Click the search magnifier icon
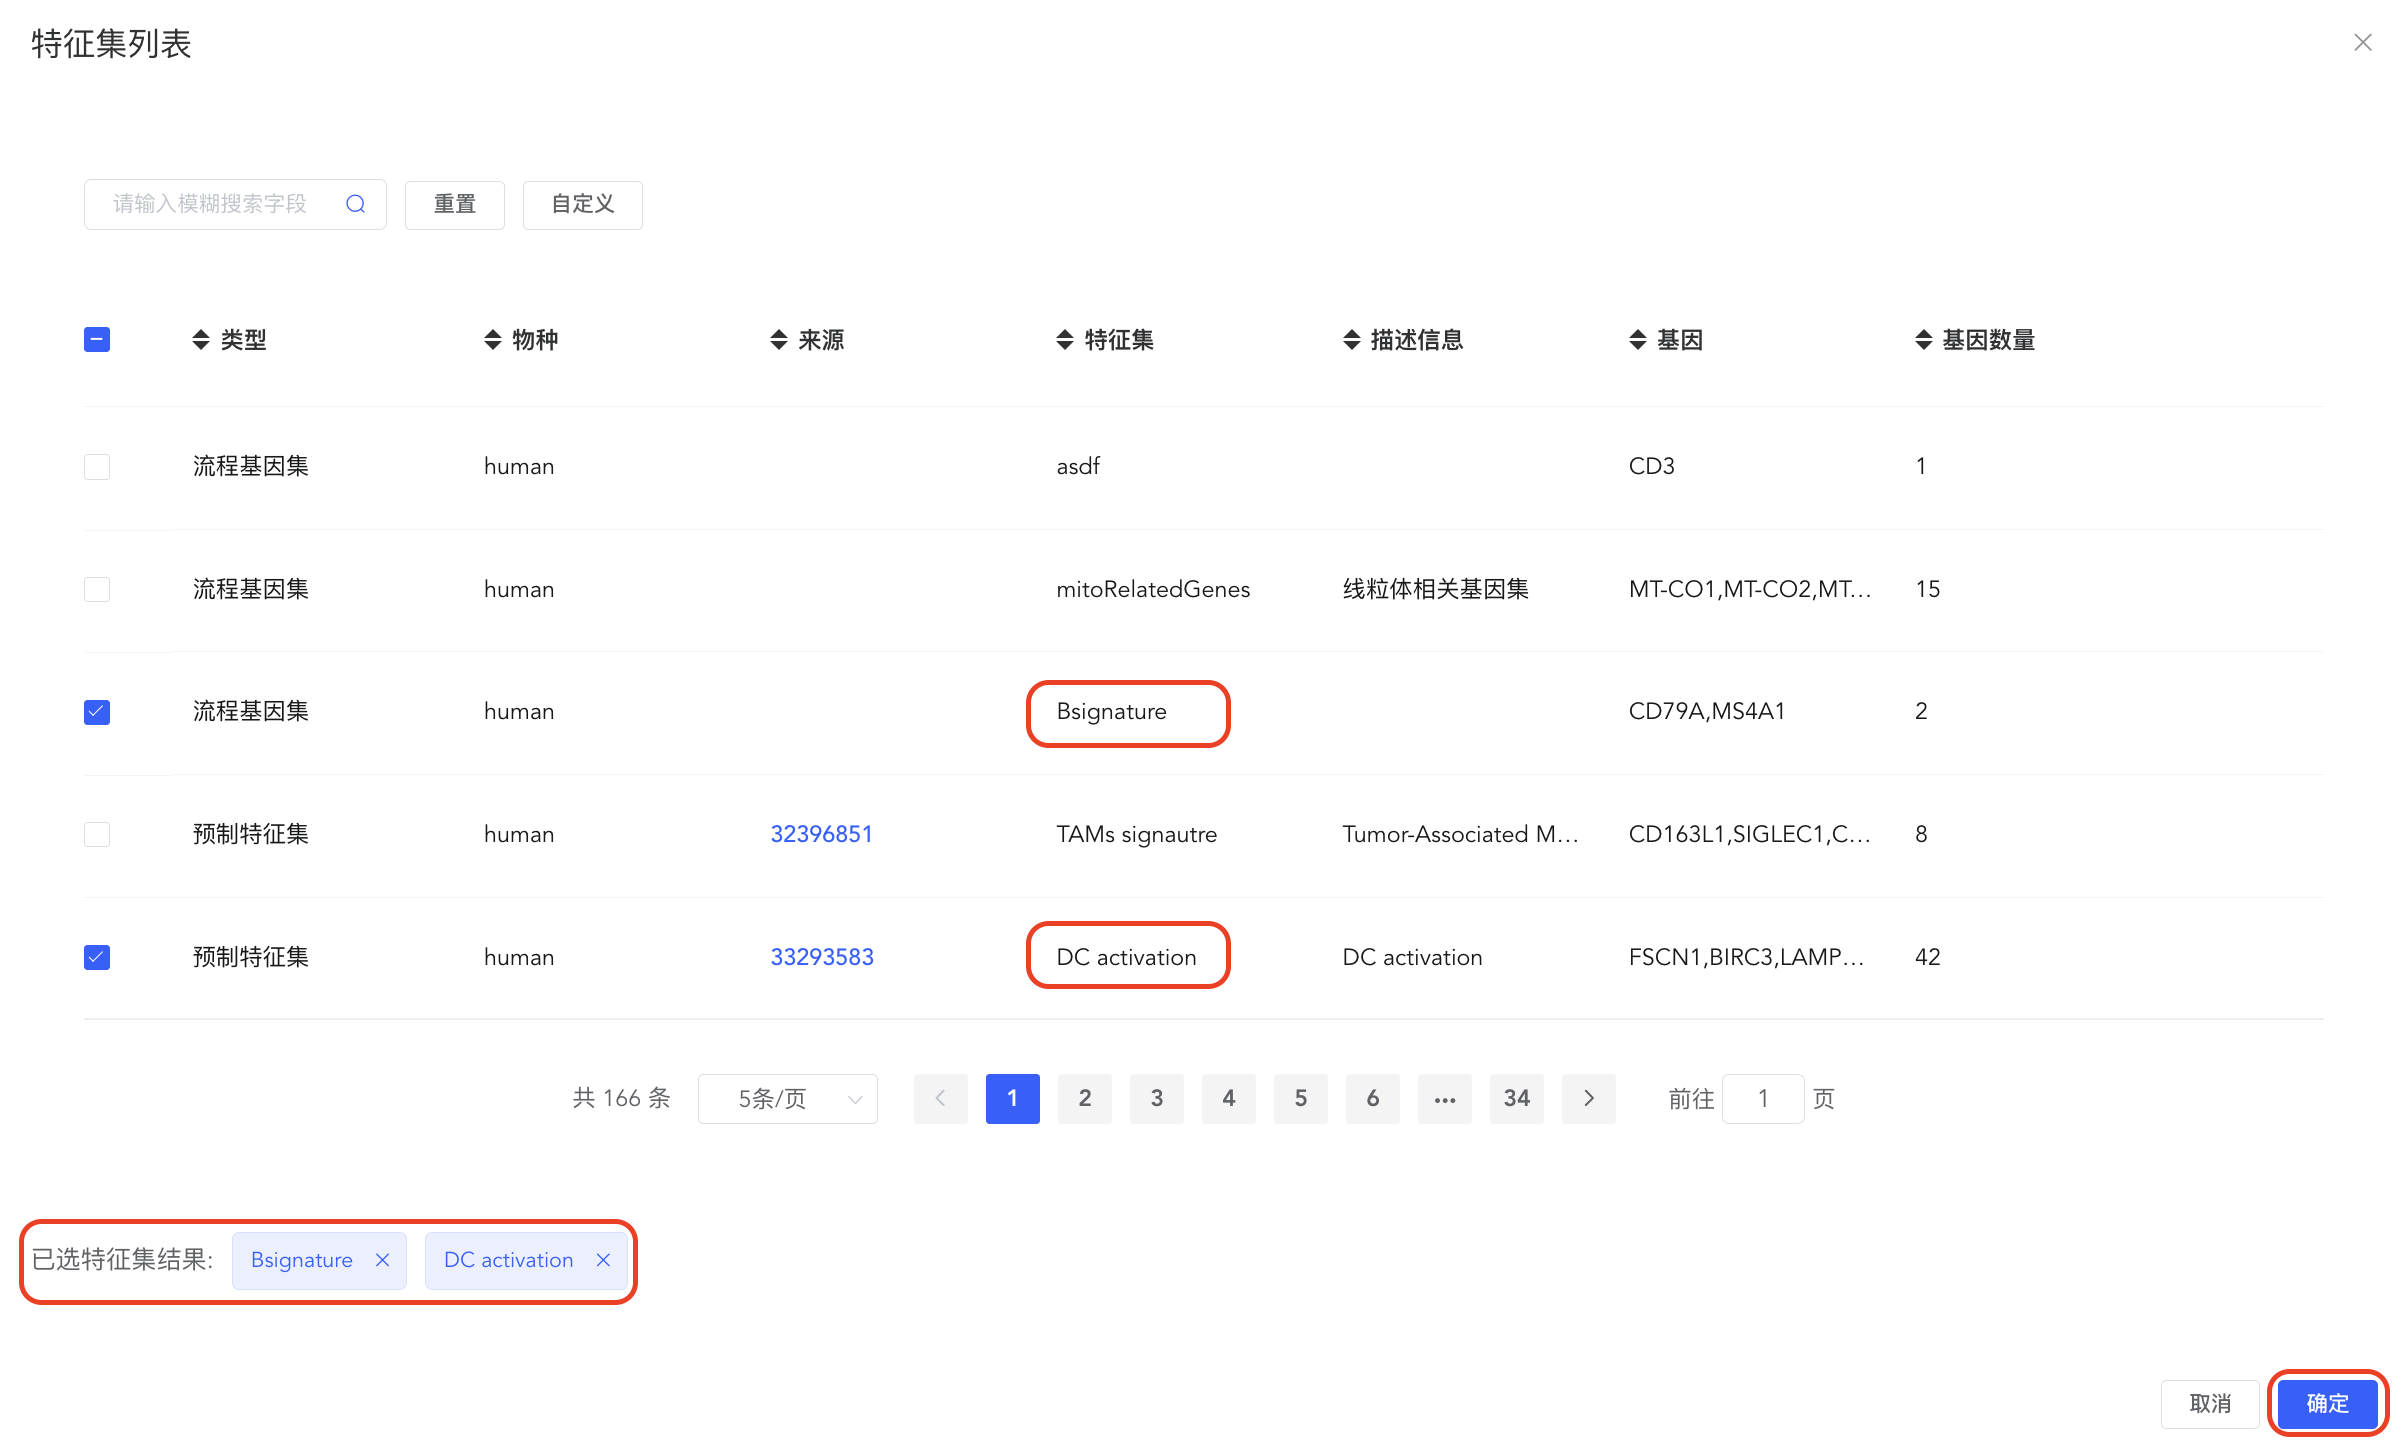 [355, 204]
